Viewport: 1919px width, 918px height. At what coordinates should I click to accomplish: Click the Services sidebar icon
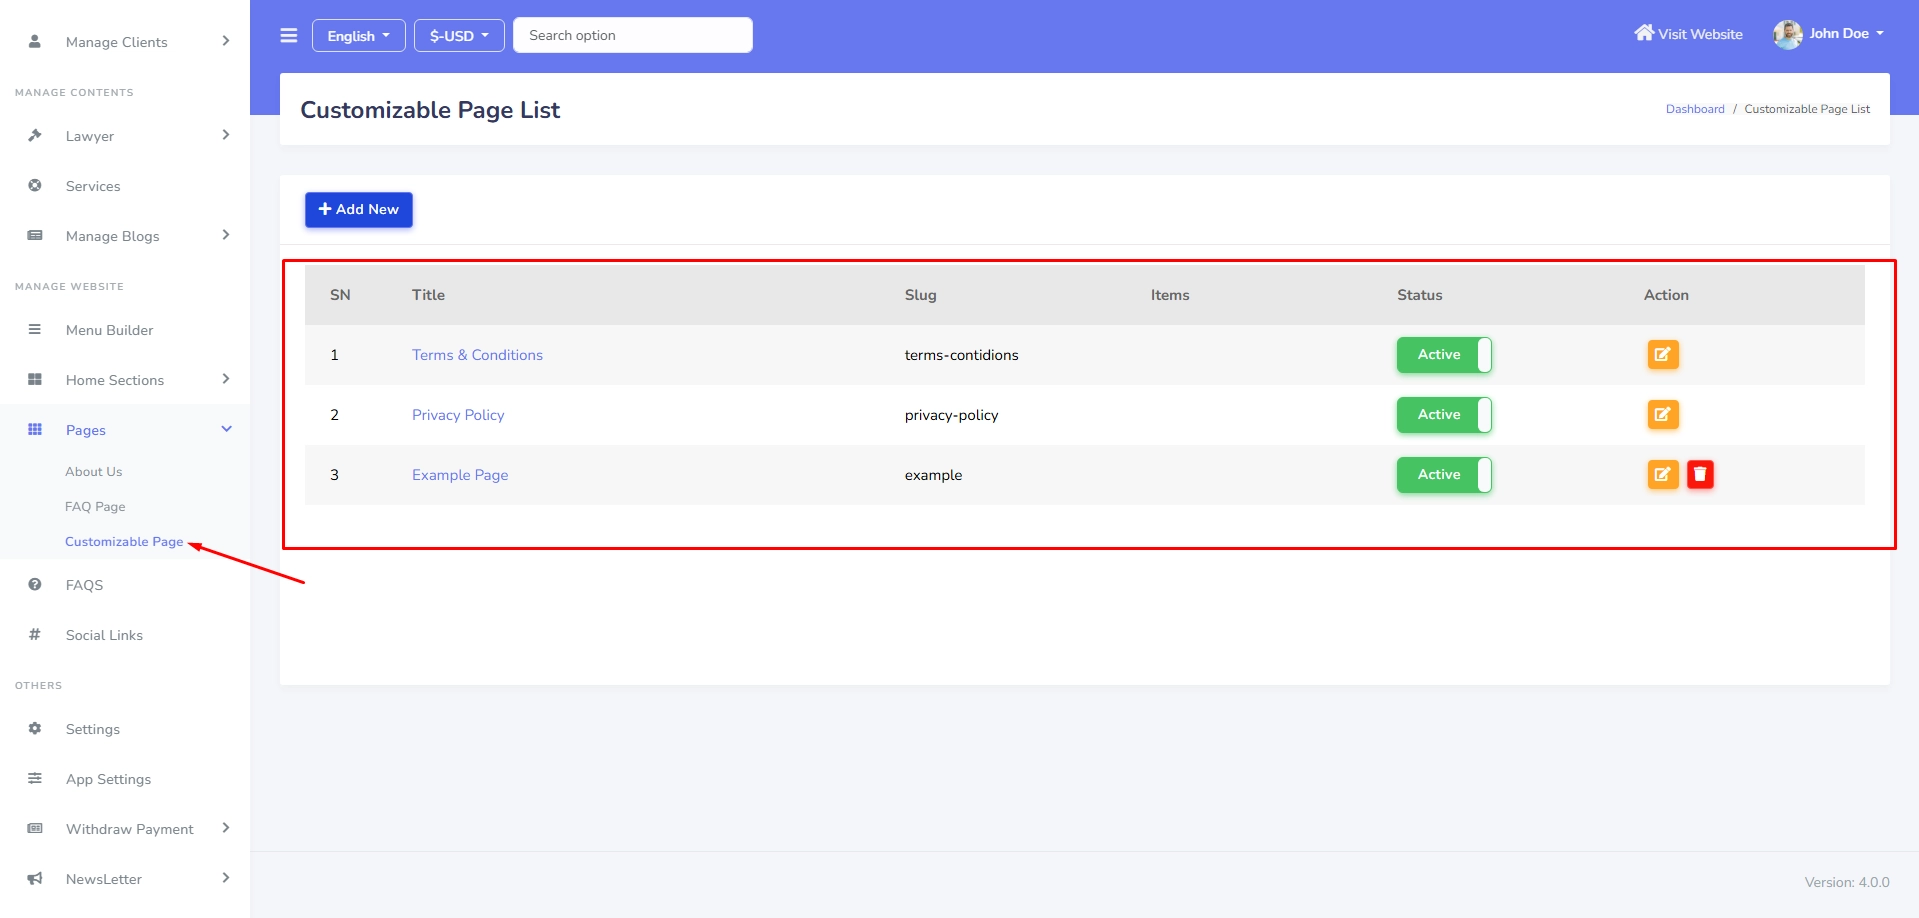(x=35, y=185)
